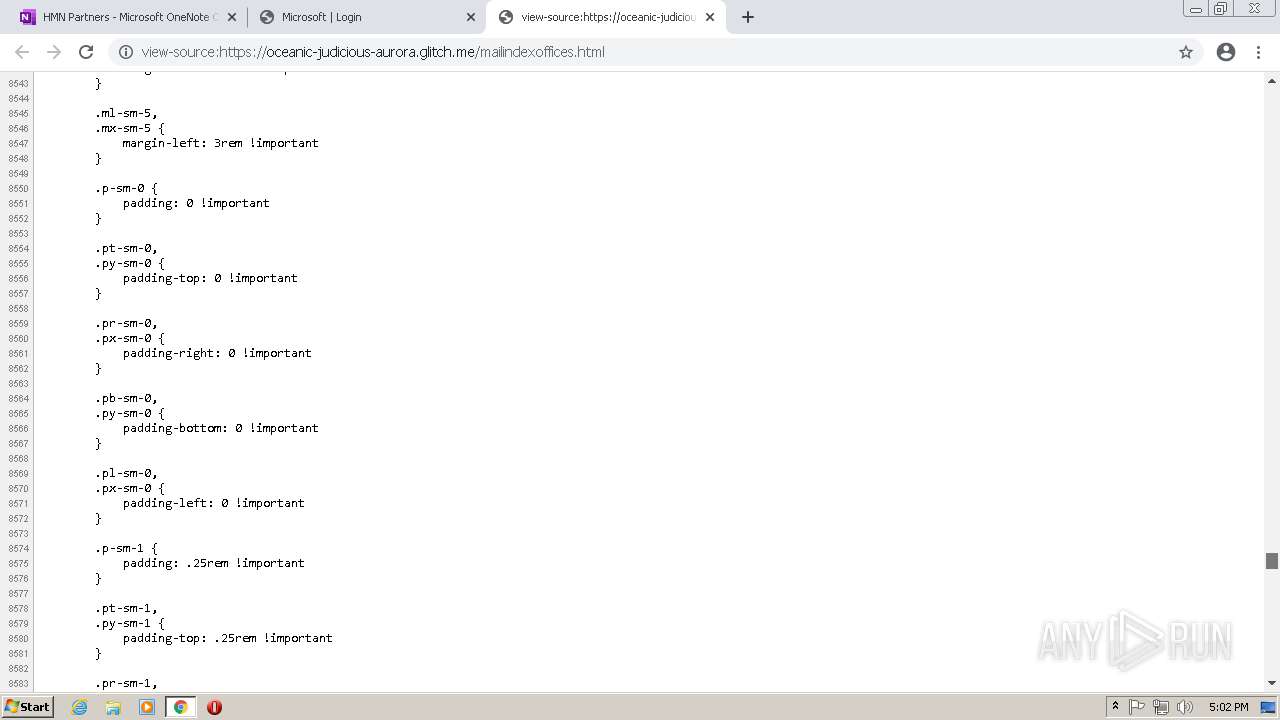This screenshot has height=720, width=1280.
Task: Reload the current page
Action: pyautogui.click(x=86, y=52)
